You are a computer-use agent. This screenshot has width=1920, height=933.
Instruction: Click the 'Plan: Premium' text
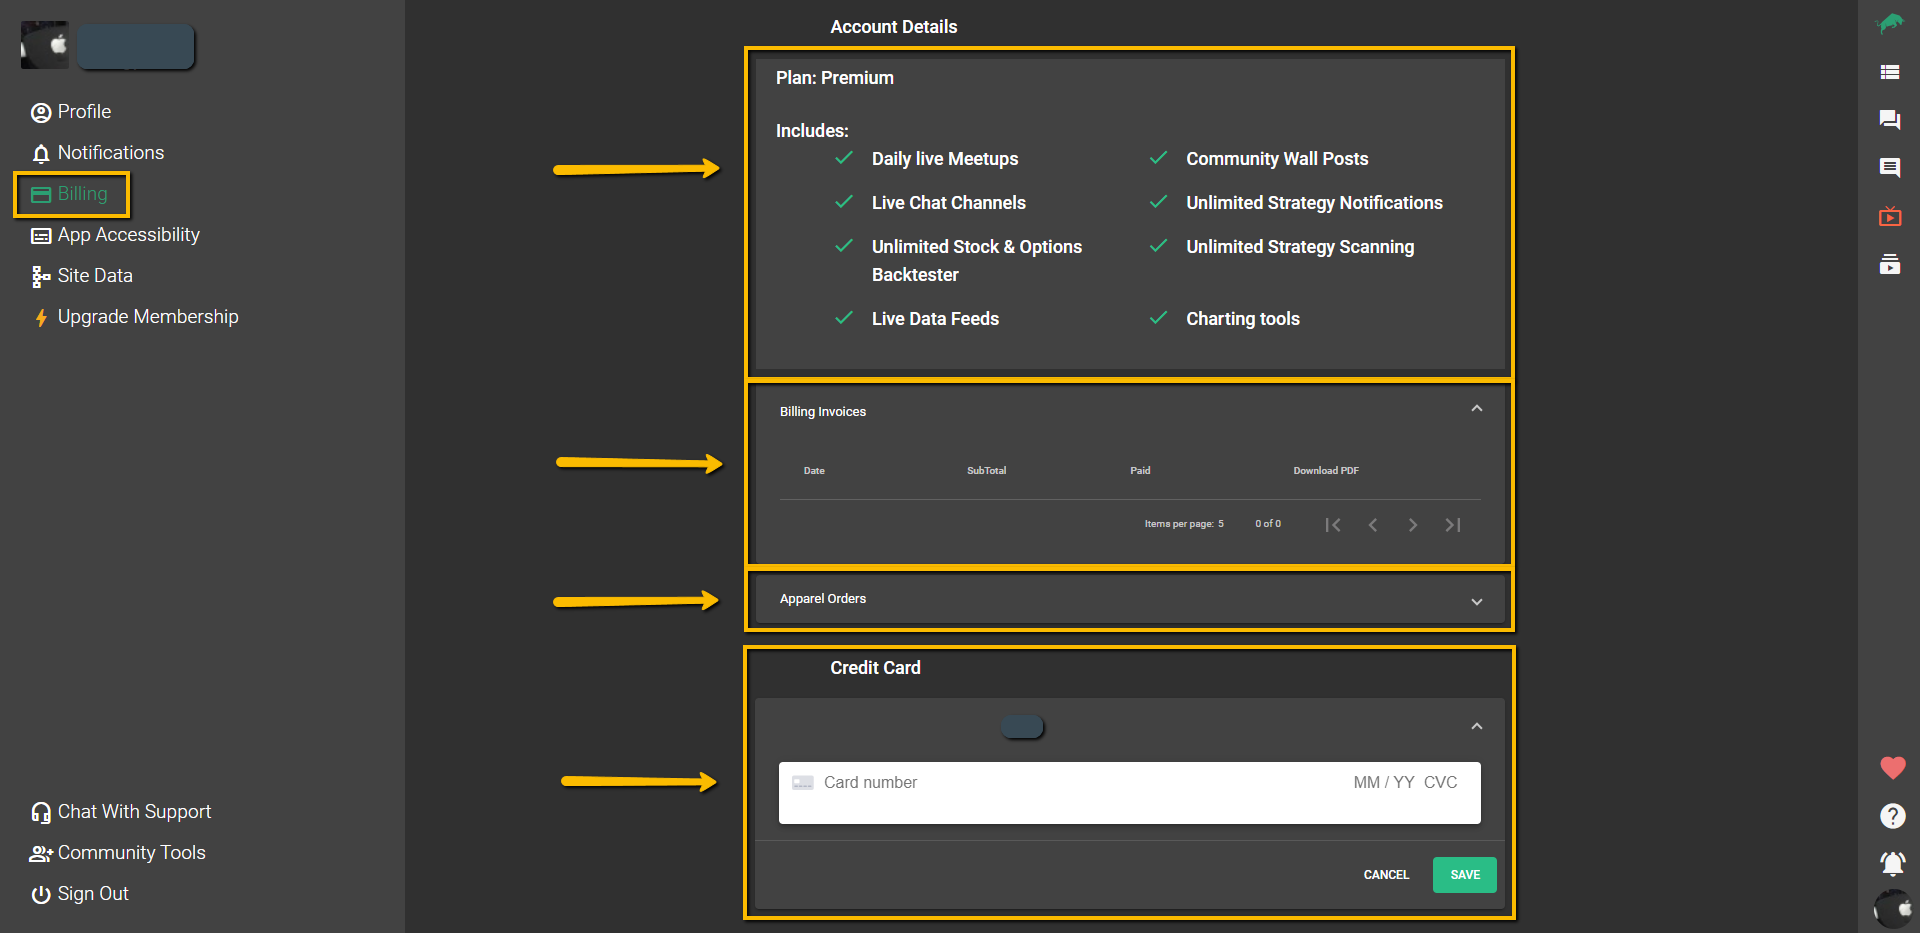835,78
